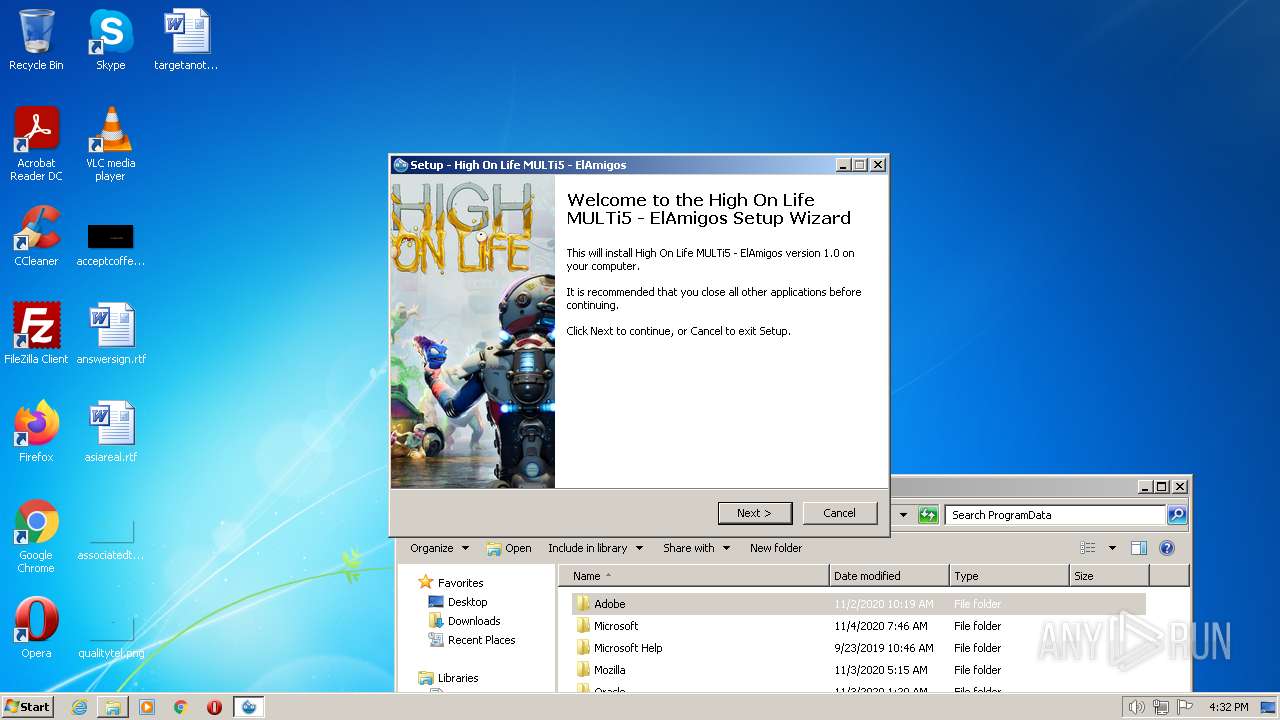Create a New folder in Explorer
This screenshot has width=1280, height=720.
click(x=776, y=548)
